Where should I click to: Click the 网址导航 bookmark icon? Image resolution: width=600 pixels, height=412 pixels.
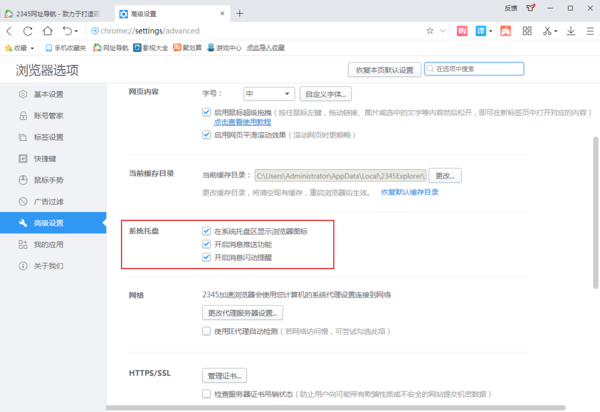pos(99,47)
